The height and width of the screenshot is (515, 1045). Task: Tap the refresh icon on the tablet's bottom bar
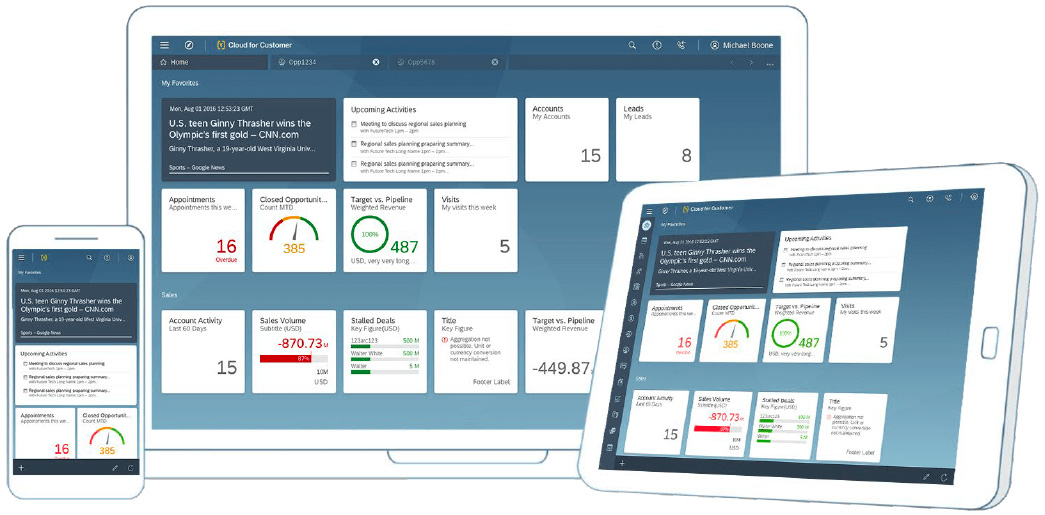click(x=943, y=477)
